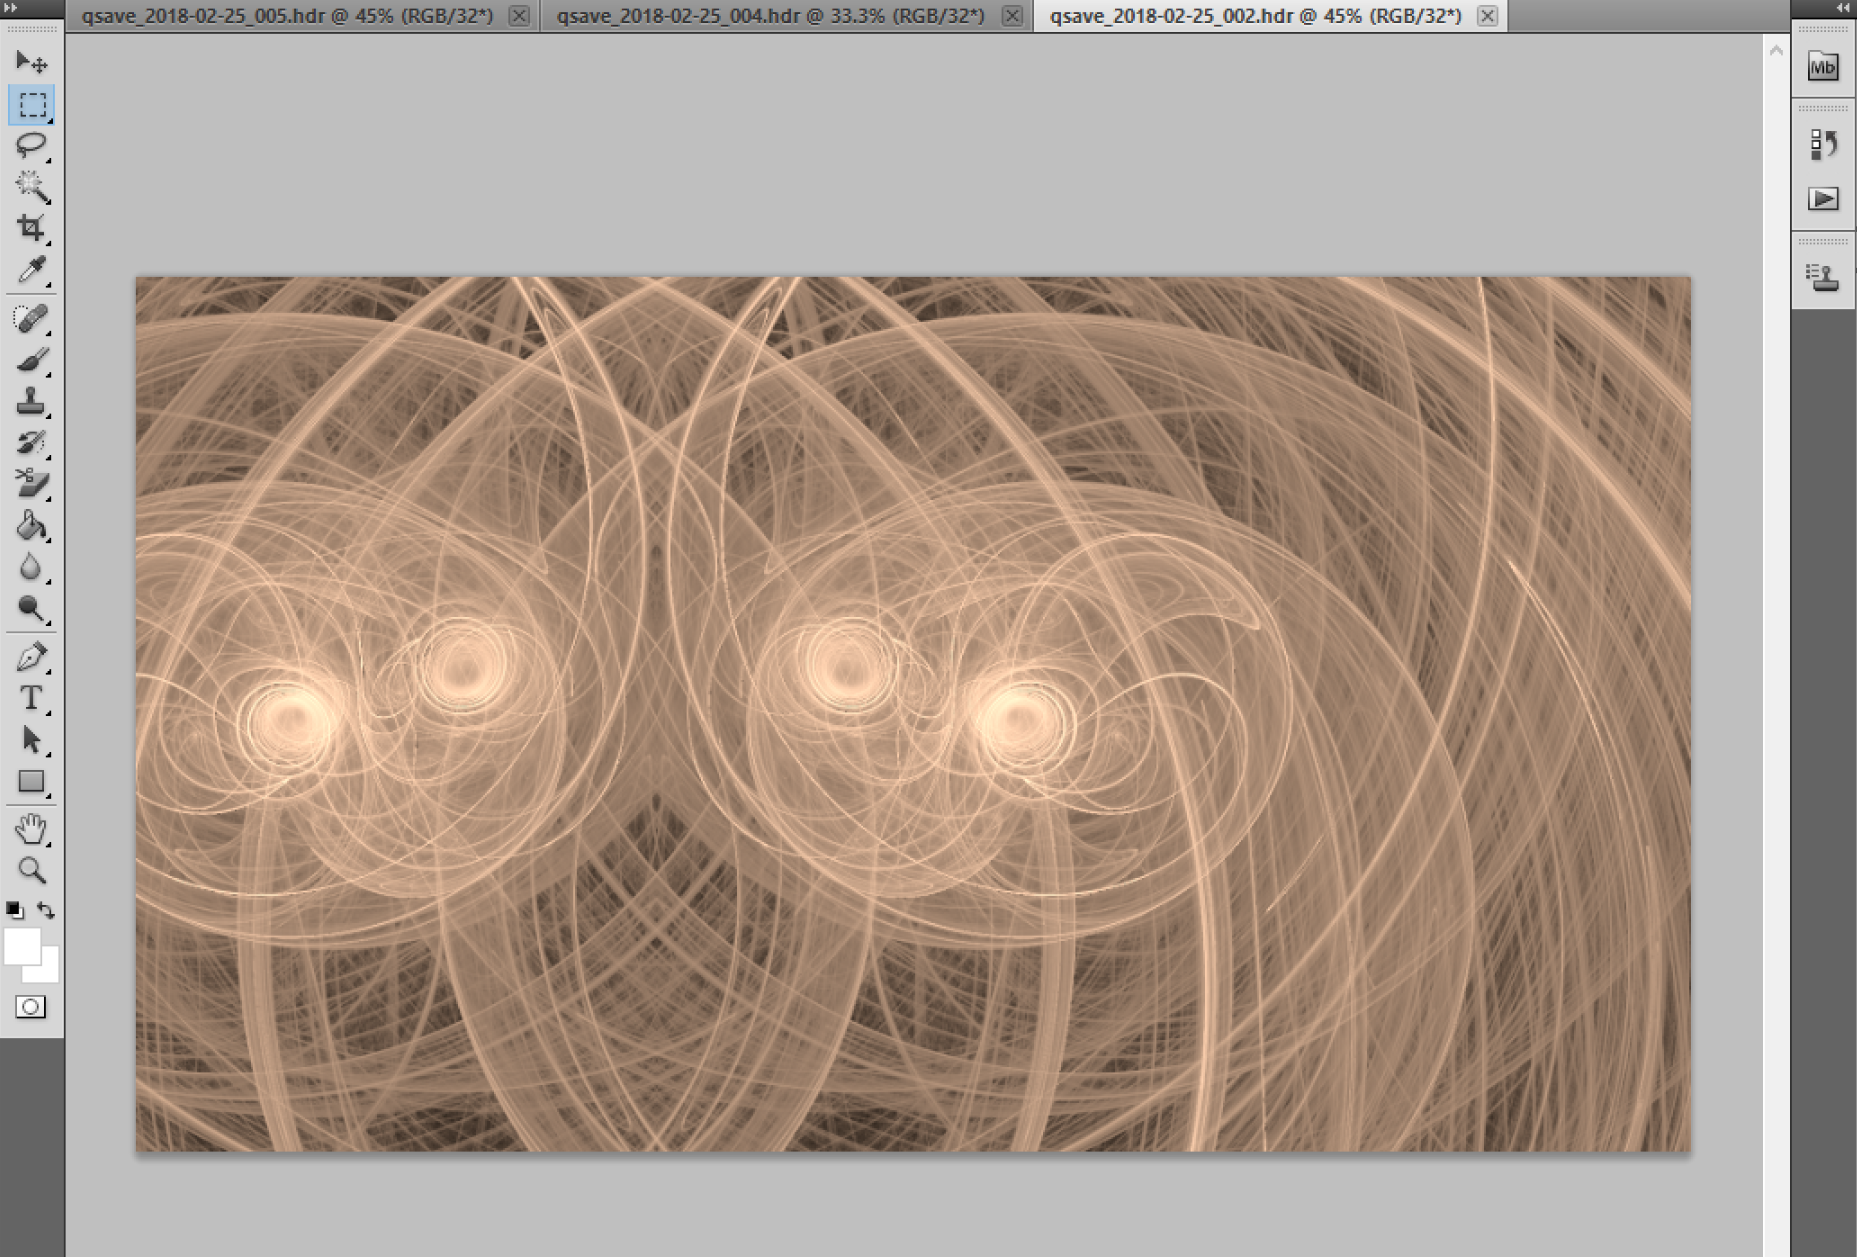Select the Horizontal Type tool
This screenshot has width=1857, height=1257.
pyautogui.click(x=31, y=698)
